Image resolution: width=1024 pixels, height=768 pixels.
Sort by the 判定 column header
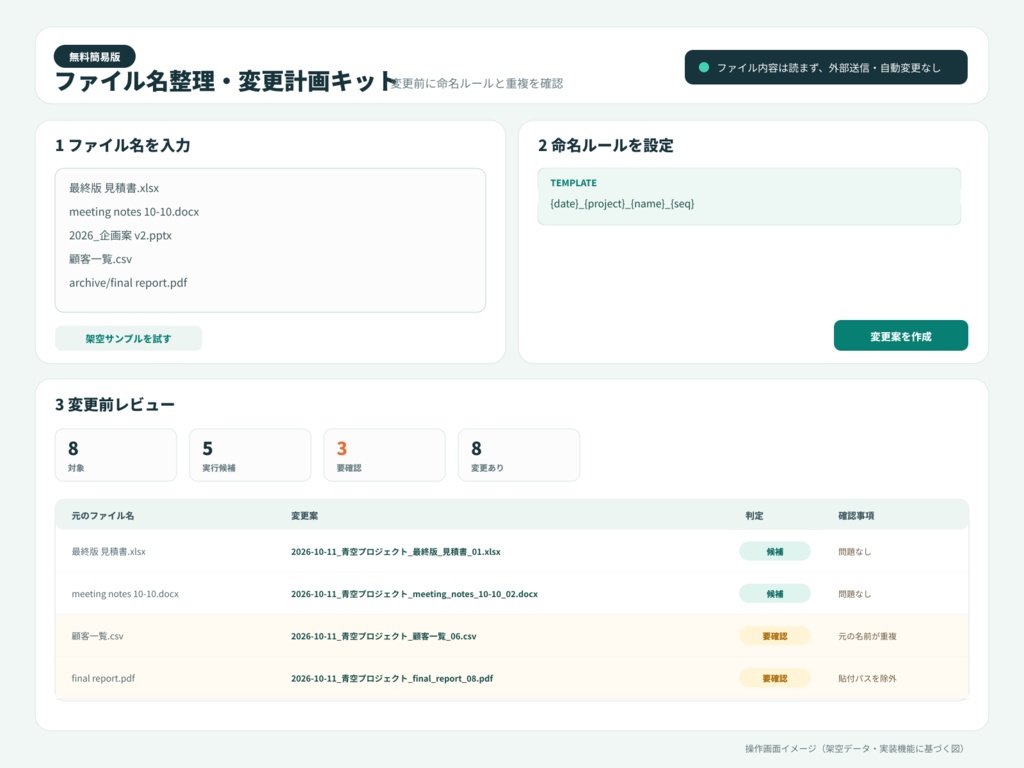tap(754, 515)
